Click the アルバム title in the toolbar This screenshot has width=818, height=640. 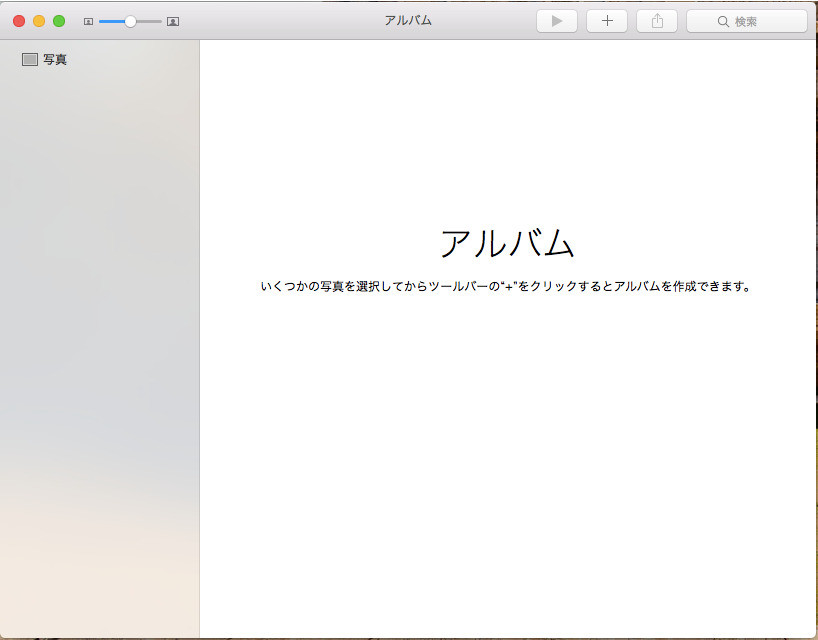click(407, 19)
